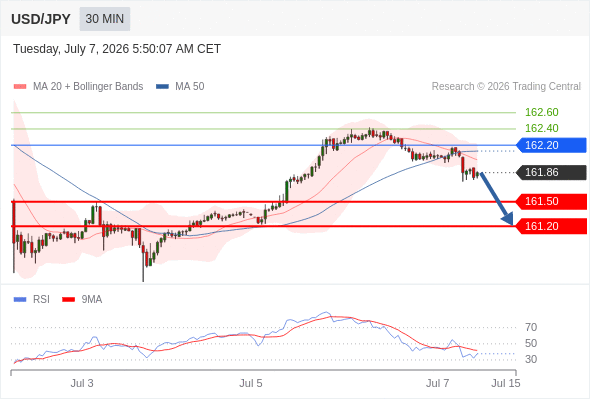Click the RSI 70 level label
This screenshot has height=400, width=590.
(x=531, y=327)
